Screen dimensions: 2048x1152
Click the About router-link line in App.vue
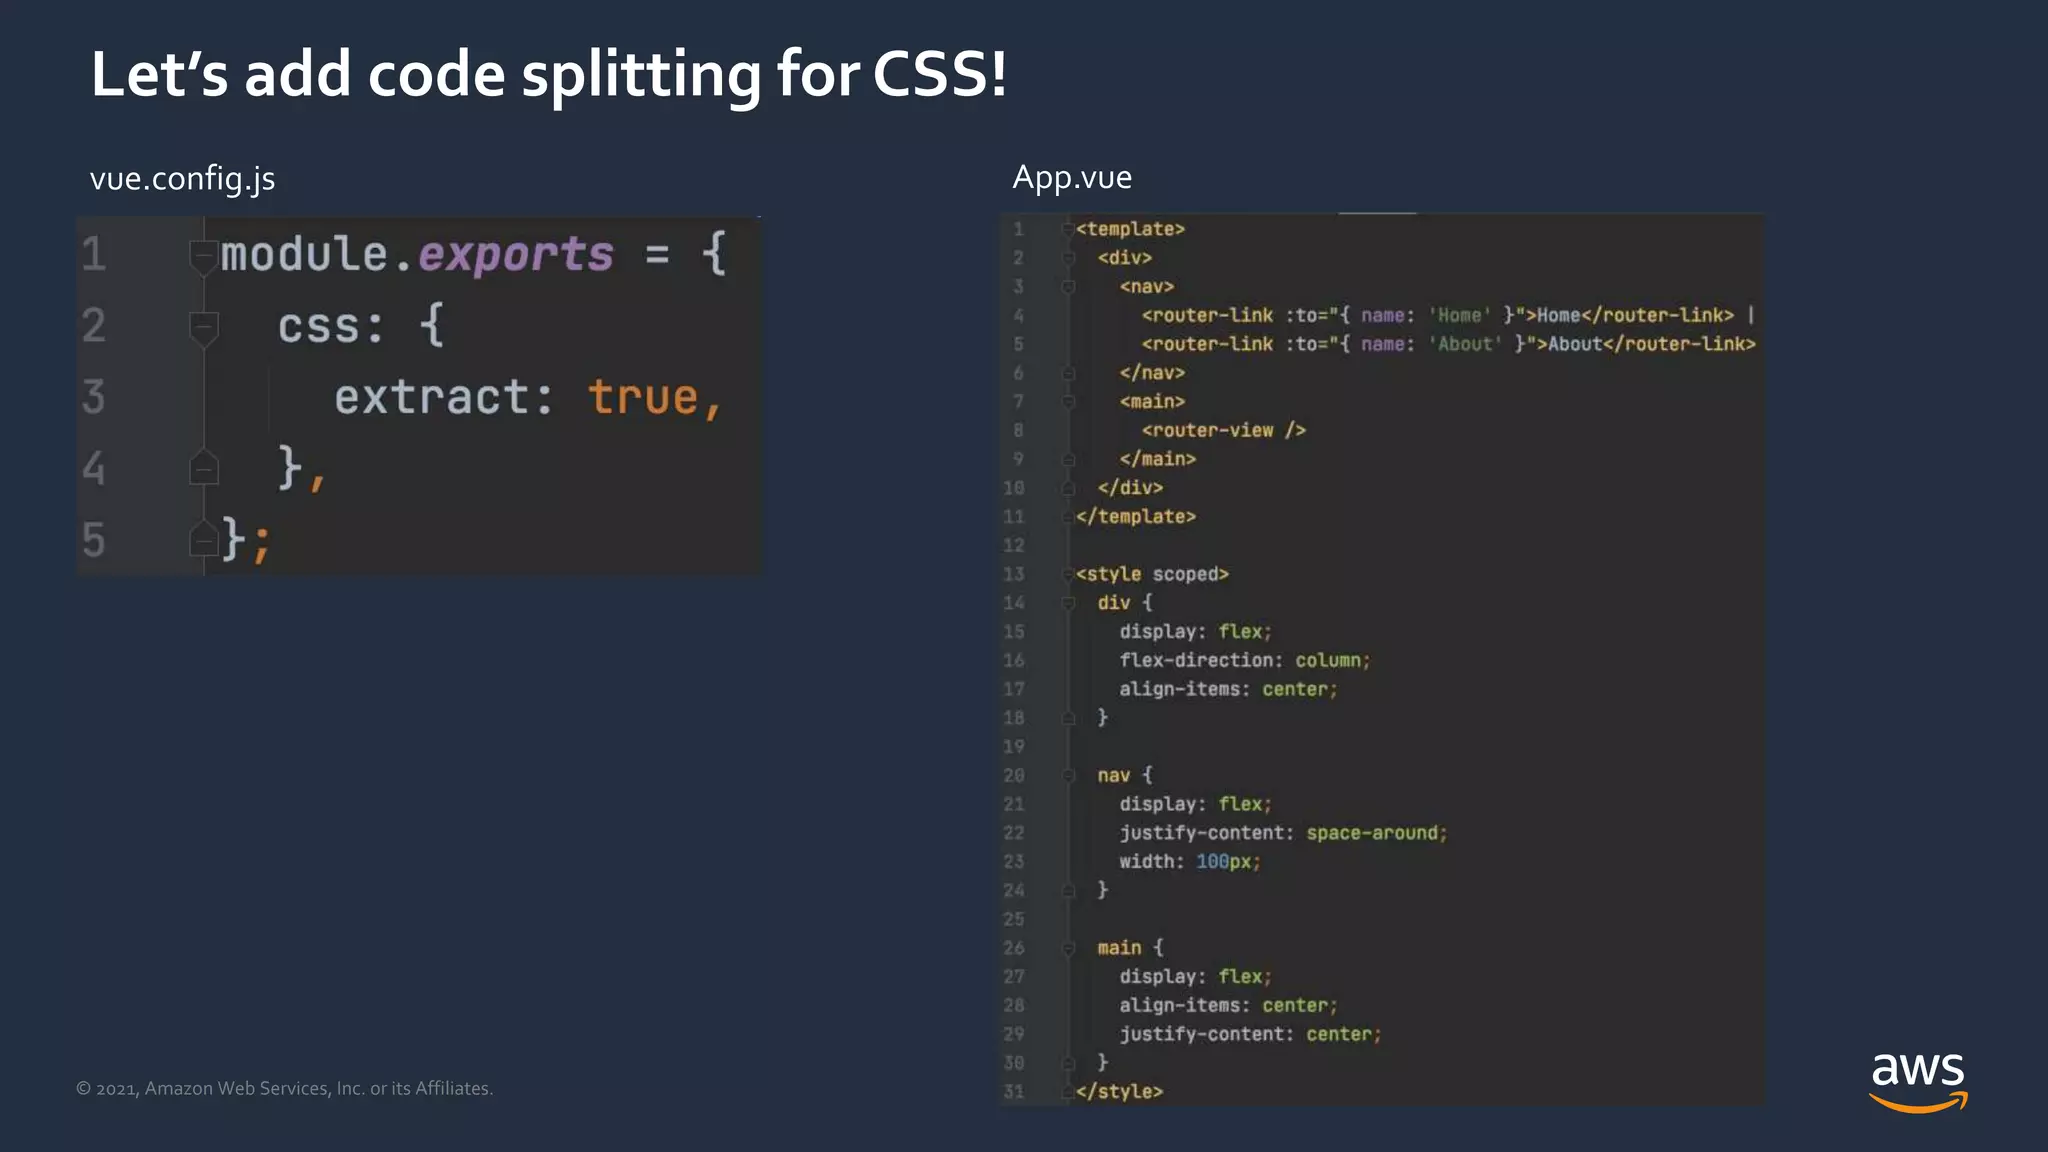point(1448,344)
